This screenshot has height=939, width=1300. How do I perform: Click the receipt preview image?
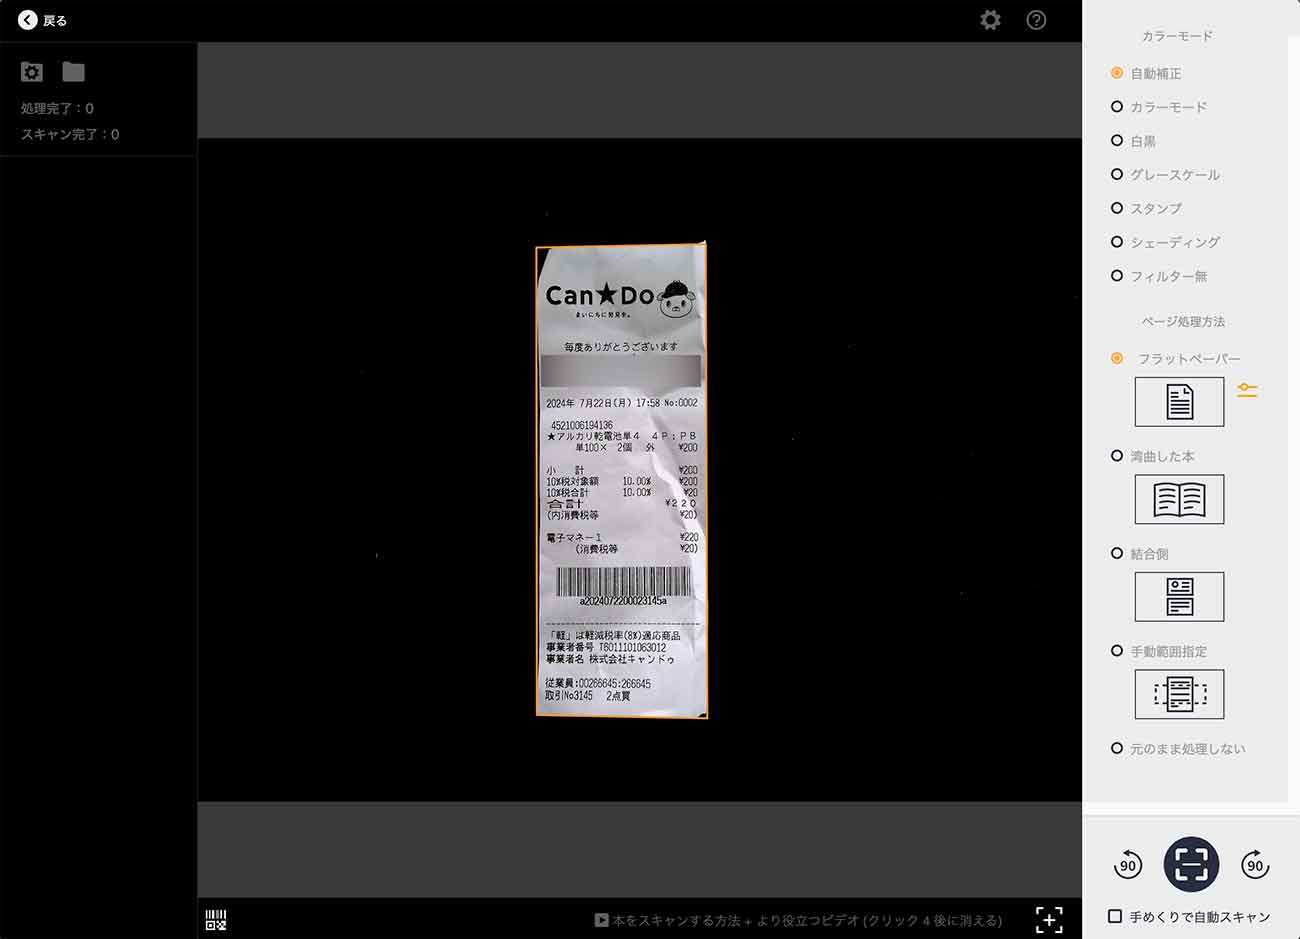pos(621,481)
